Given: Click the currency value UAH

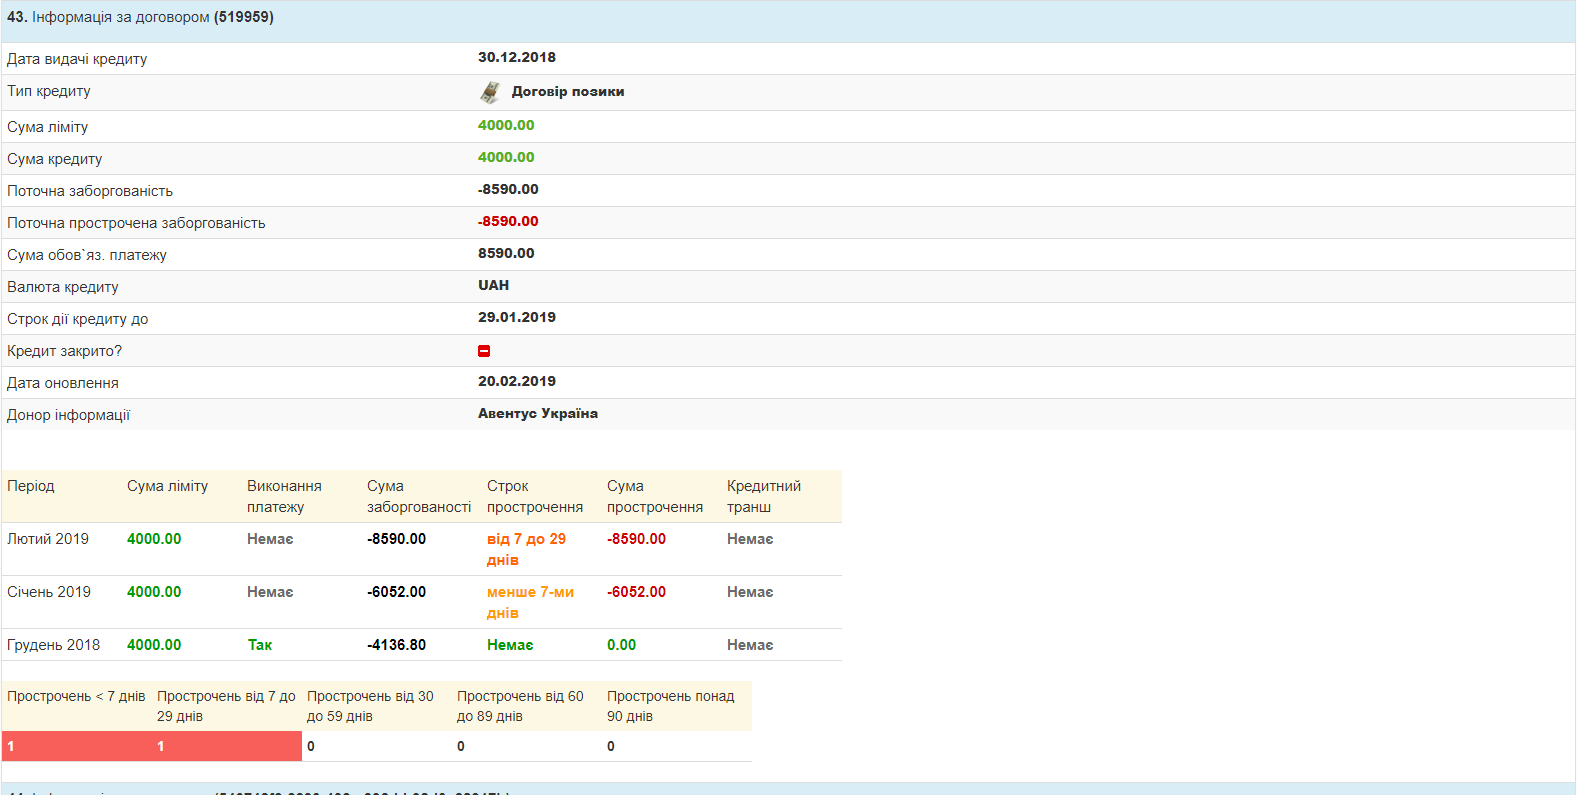Looking at the screenshot, I should coord(493,286).
